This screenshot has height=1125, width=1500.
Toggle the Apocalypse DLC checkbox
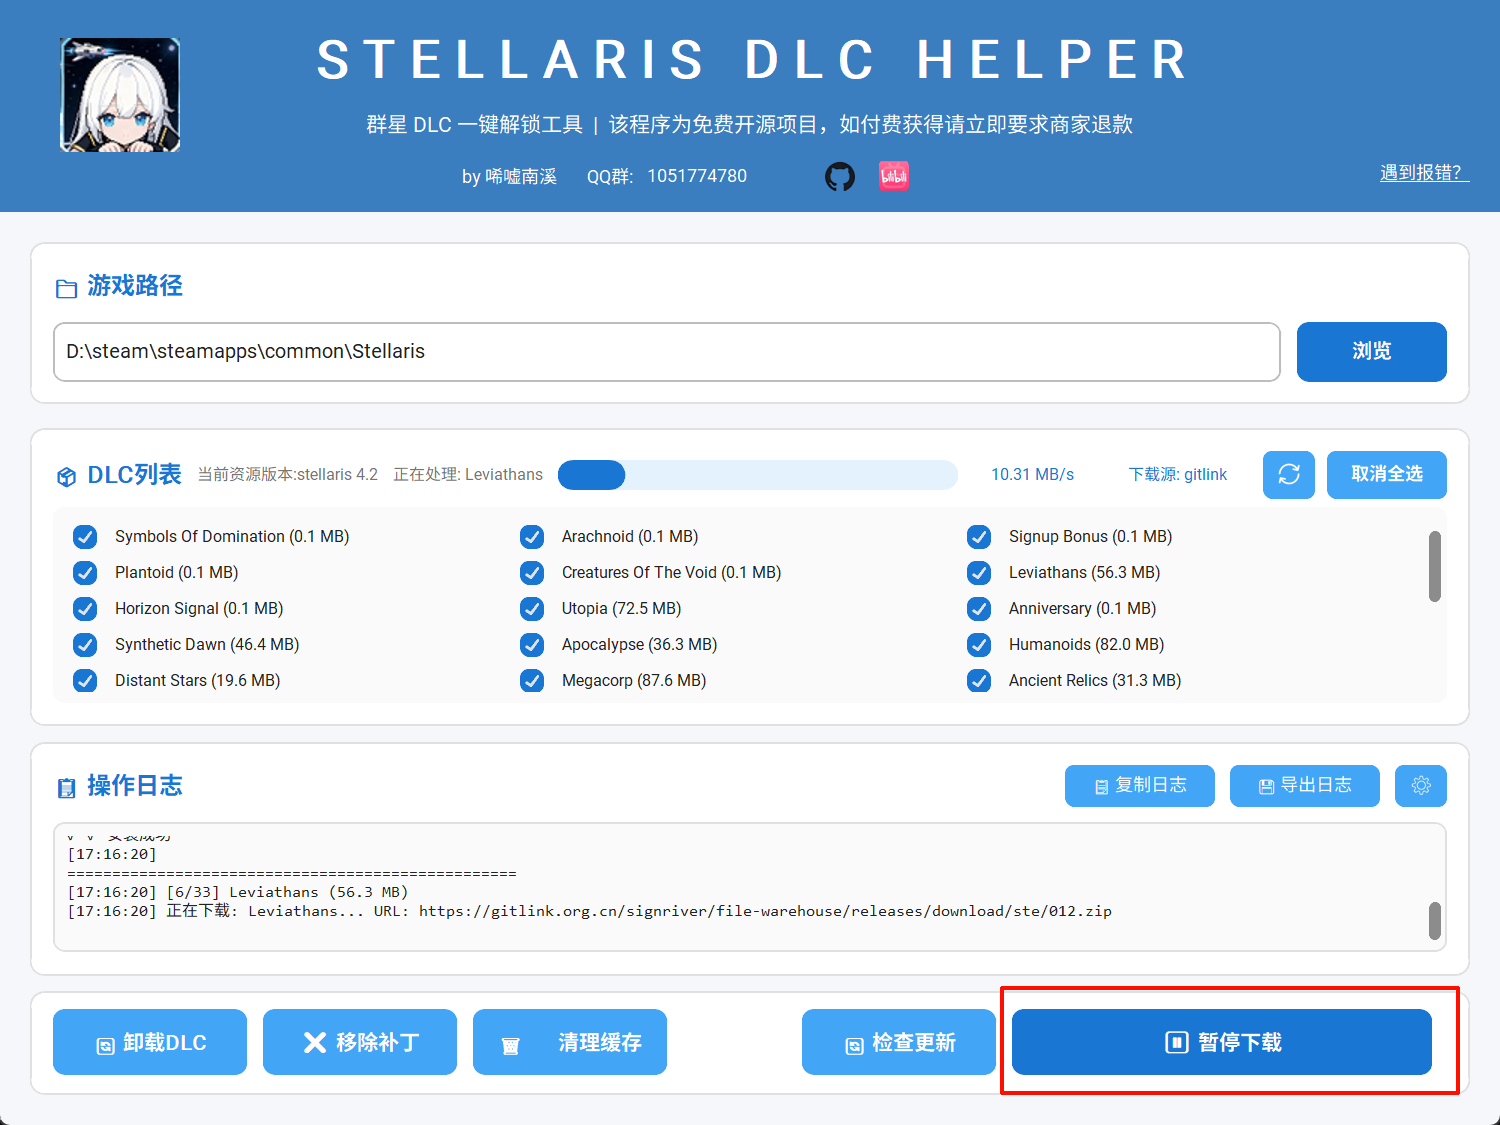point(532,645)
